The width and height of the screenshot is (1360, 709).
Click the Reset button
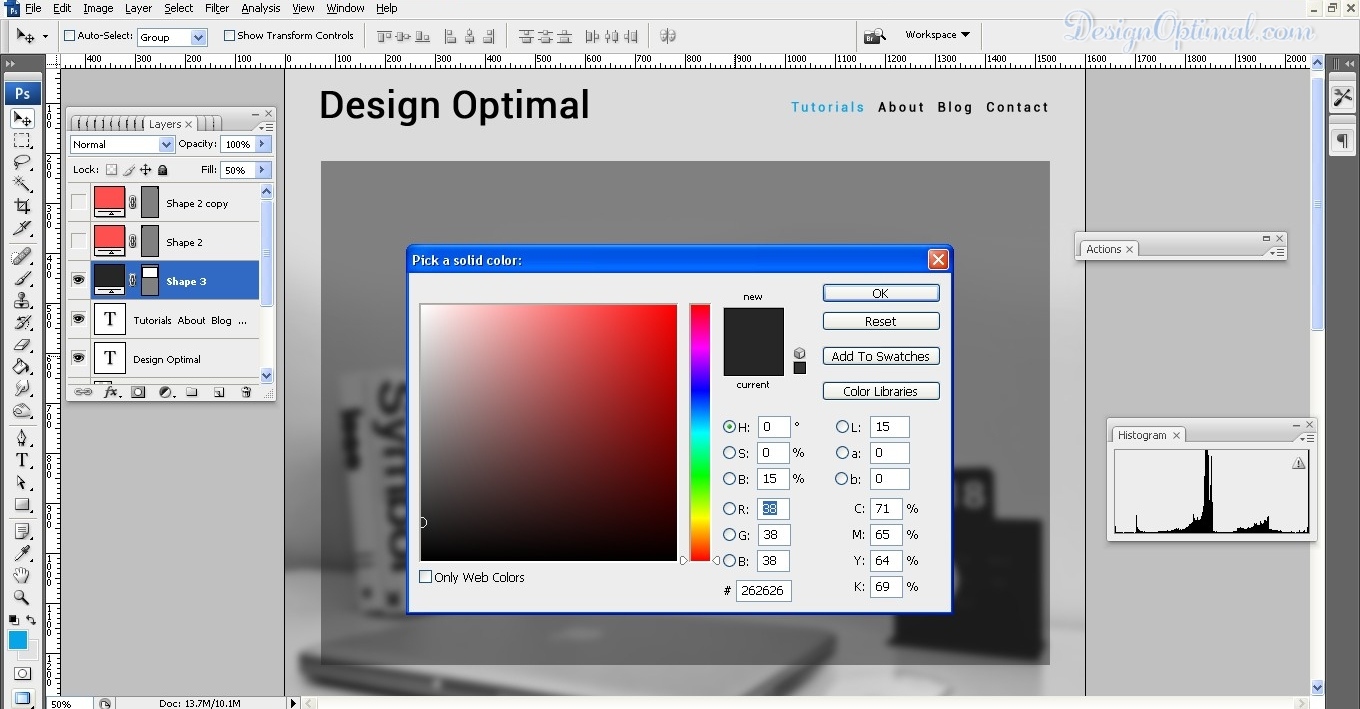(x=881, y=321)
